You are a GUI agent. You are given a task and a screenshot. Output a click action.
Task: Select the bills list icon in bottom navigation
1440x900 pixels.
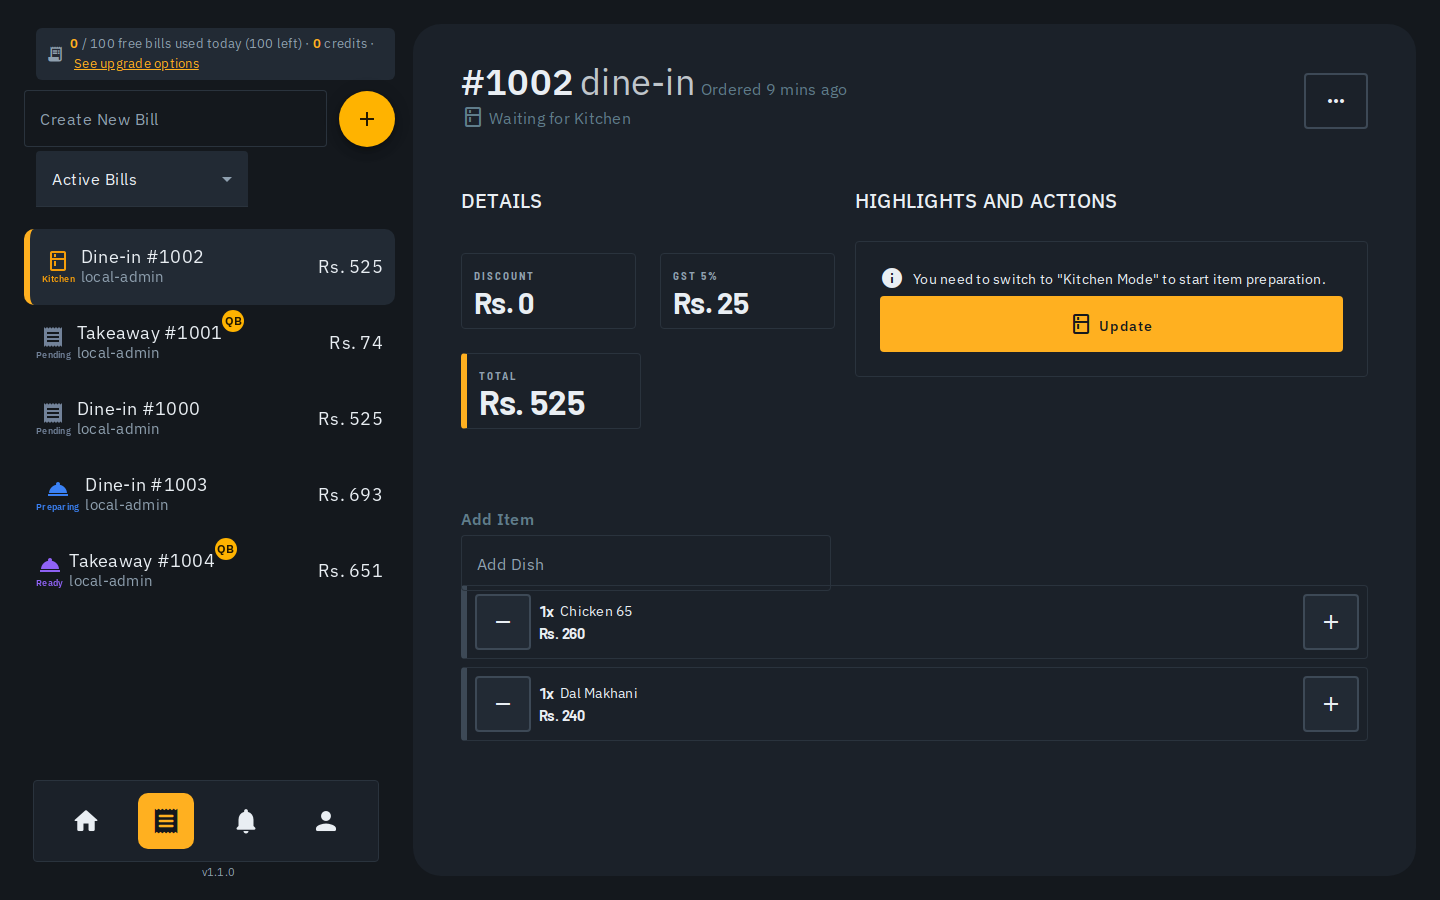(166, 821)
